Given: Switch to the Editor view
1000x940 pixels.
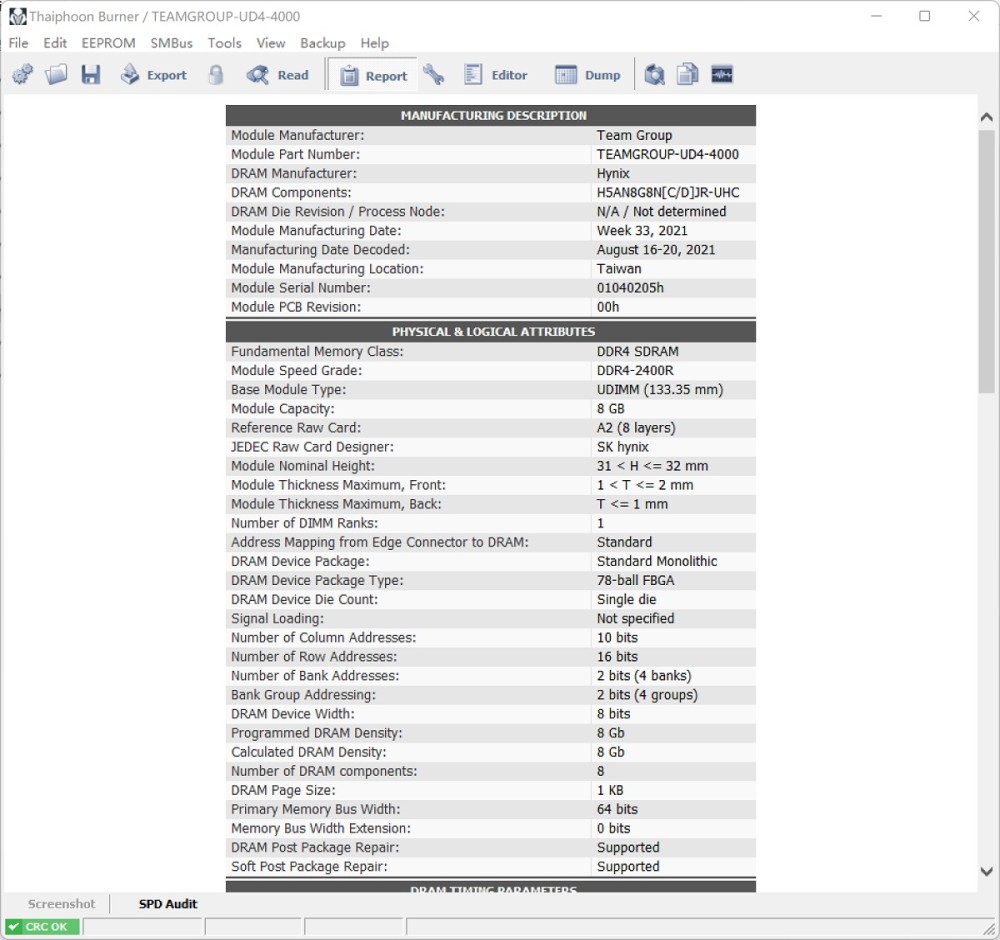Looking at the screenshot, I should [496, 75].
